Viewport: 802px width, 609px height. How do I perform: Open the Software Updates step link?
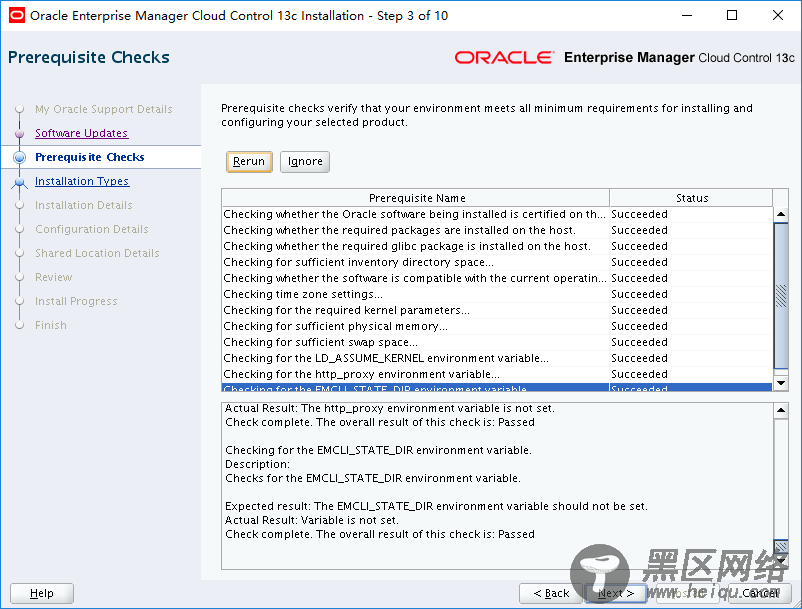(x=81, y=133)
